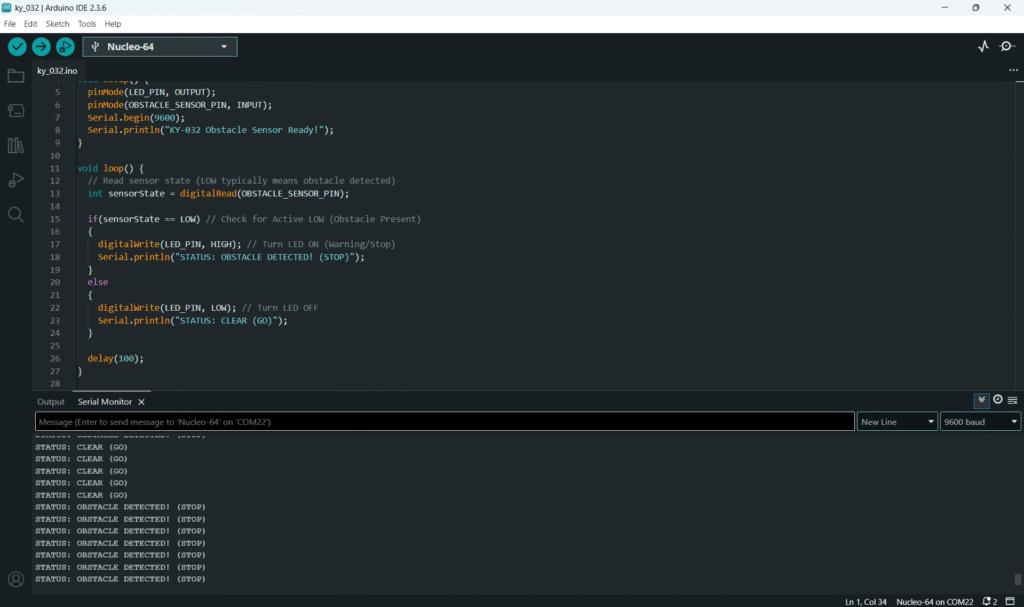
Task: Open the 9600 baud rate dropdown
Action: (x=980, y=422)
